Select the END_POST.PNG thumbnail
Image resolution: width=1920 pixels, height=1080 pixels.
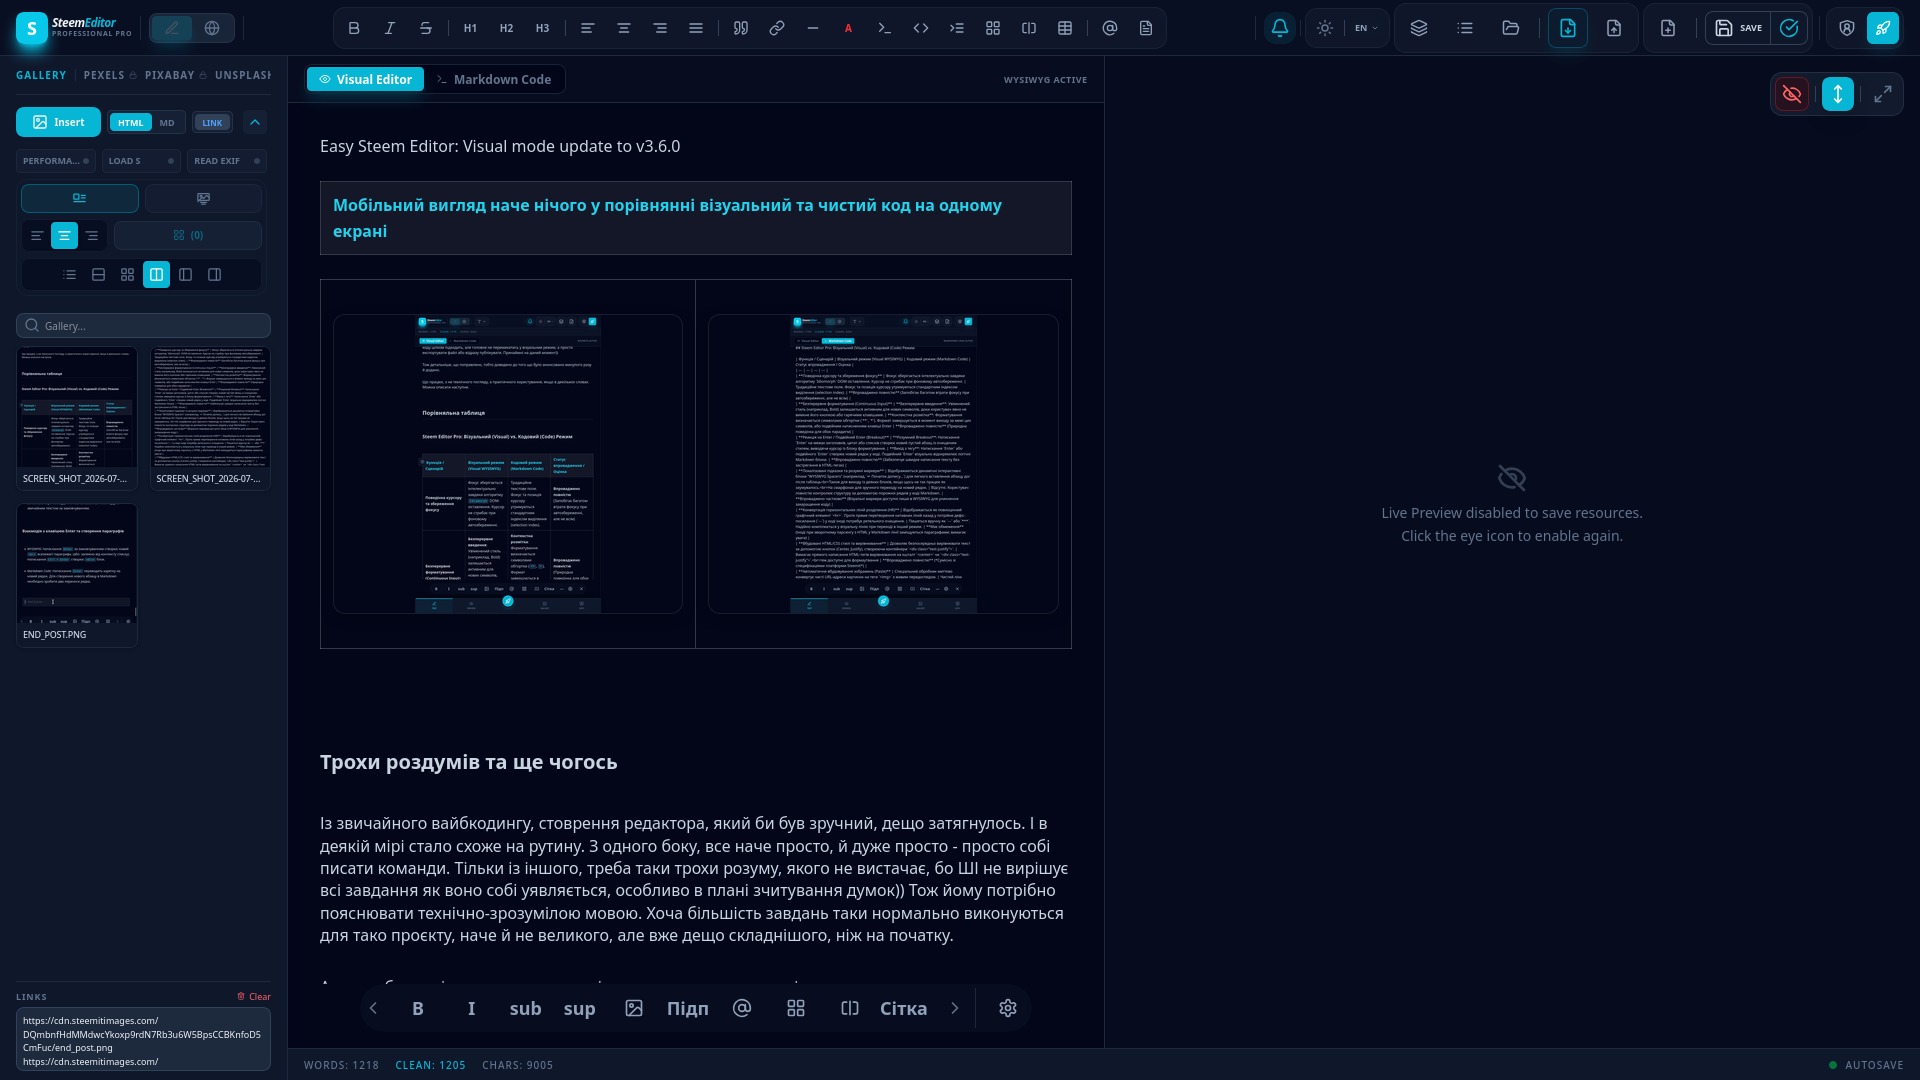[x=77, y=575]
